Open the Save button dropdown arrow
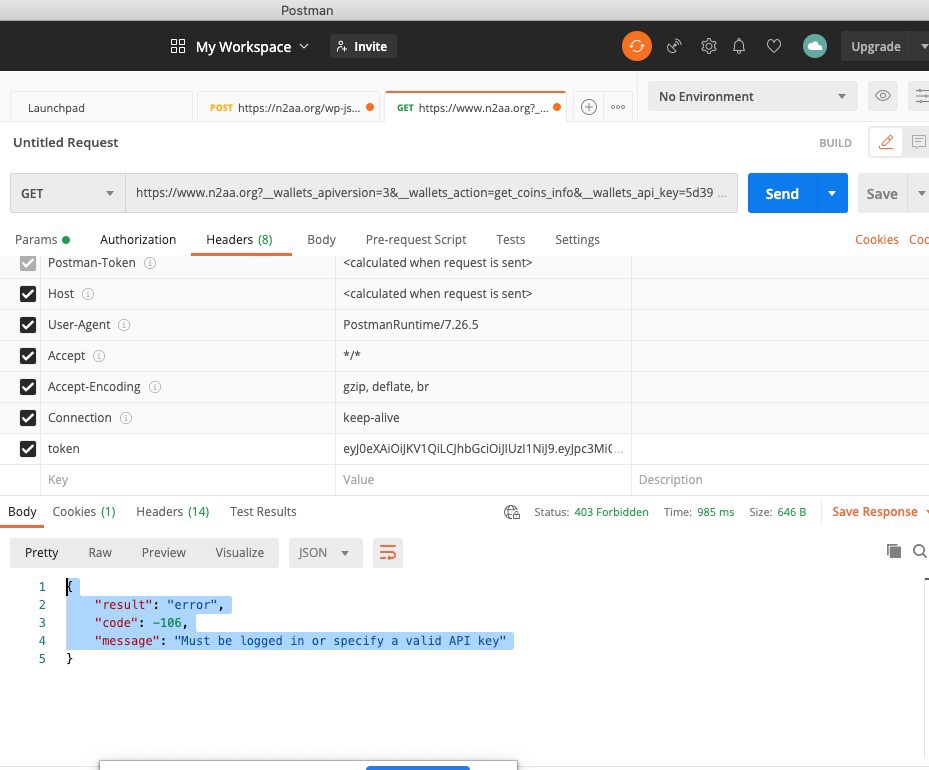 tap(920, 193)
